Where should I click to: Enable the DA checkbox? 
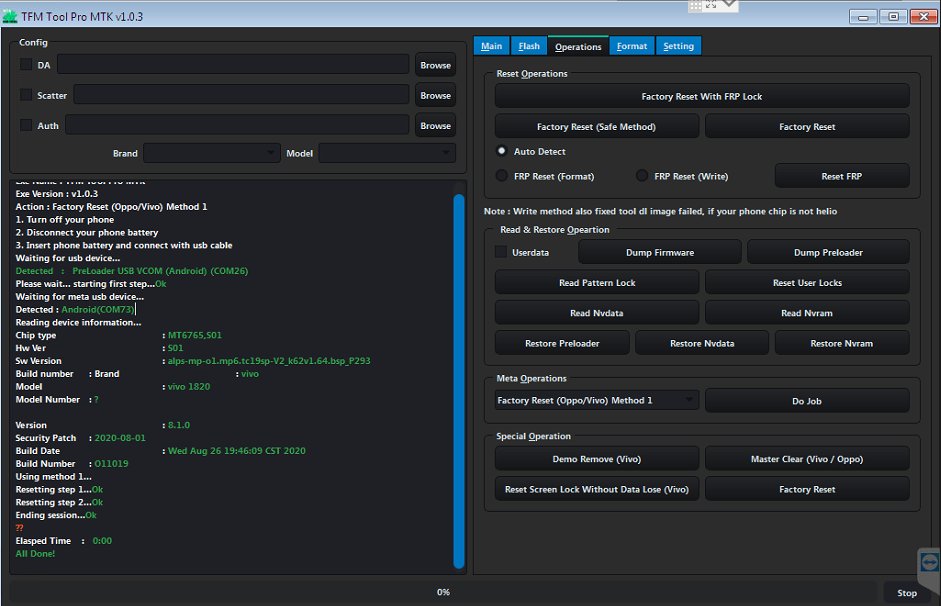[25, 64]
